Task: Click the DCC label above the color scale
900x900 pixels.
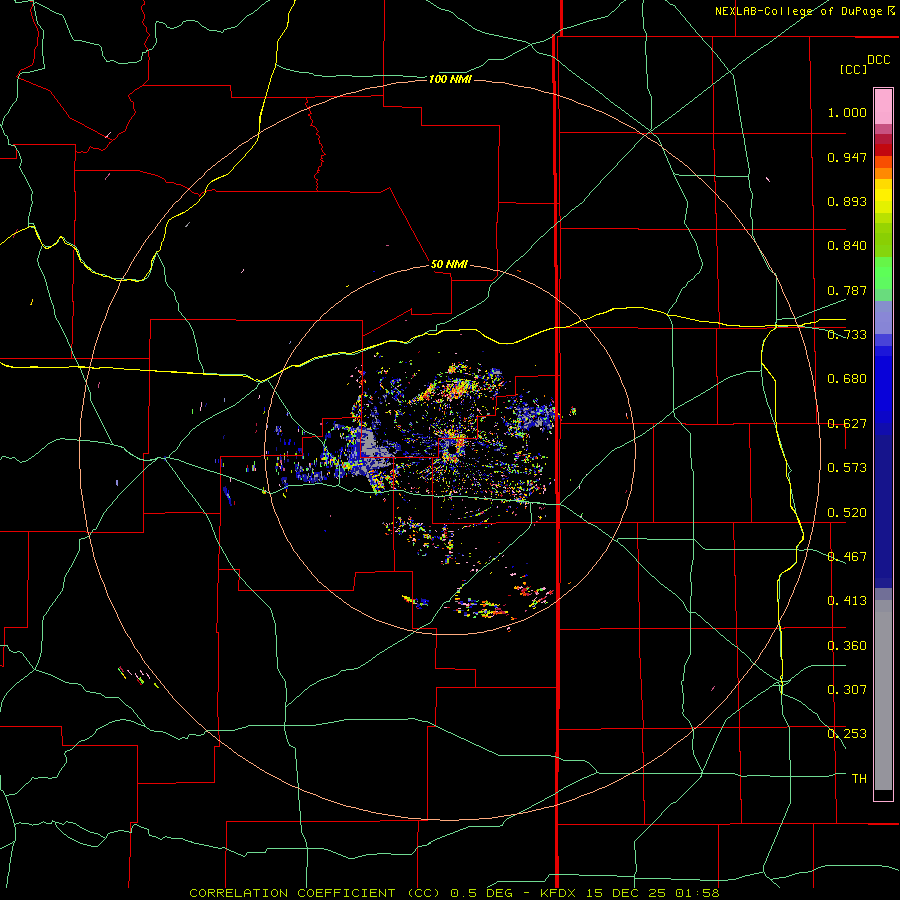Action: coord(878,60)
